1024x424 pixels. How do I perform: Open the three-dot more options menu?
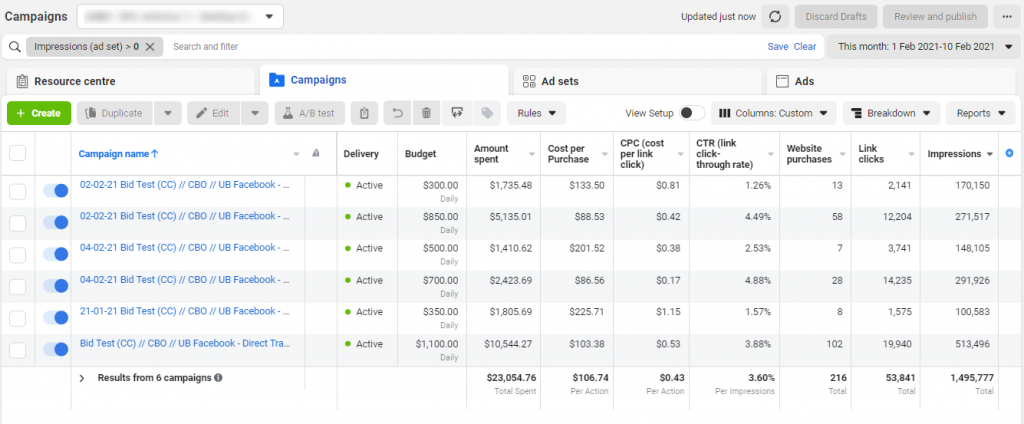coord(1005,17)
